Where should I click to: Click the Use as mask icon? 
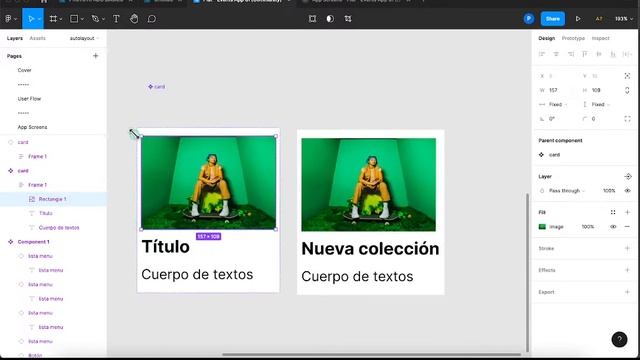pyautogui.click(x=330, y=19)
